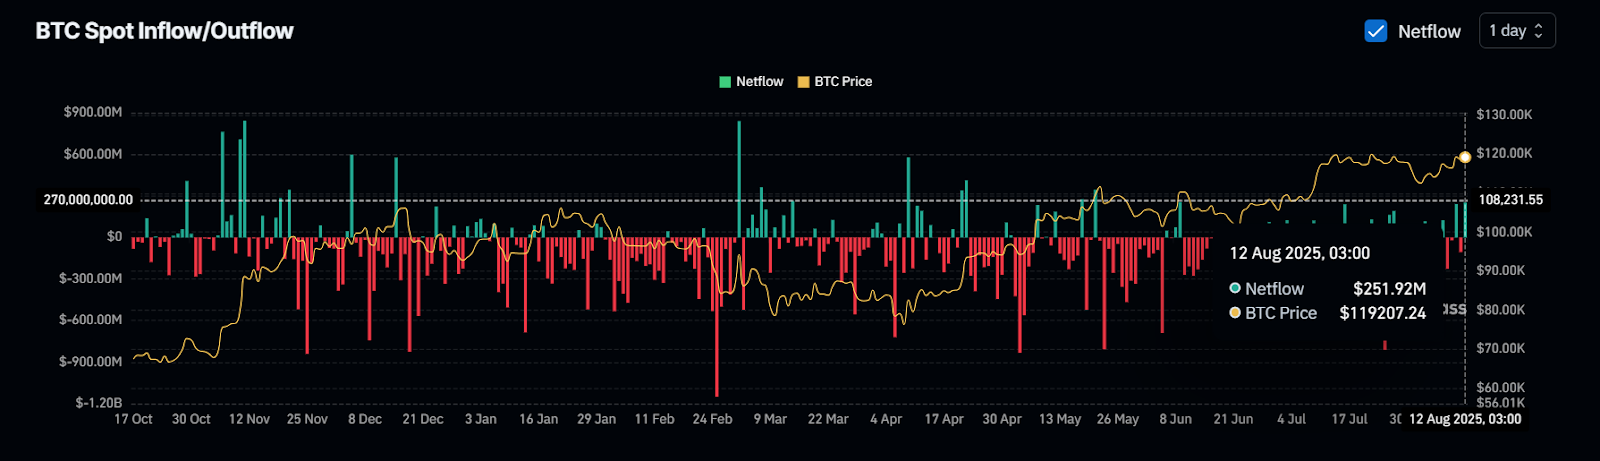1600x461 pixels.
Task: Click the 8 Jun x-axis date label
Action: pos(1175,419)
